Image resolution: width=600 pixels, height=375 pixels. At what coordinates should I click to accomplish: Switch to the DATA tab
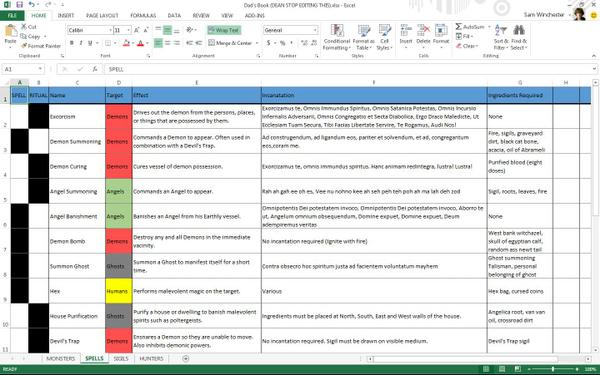(x=174, y=15)
